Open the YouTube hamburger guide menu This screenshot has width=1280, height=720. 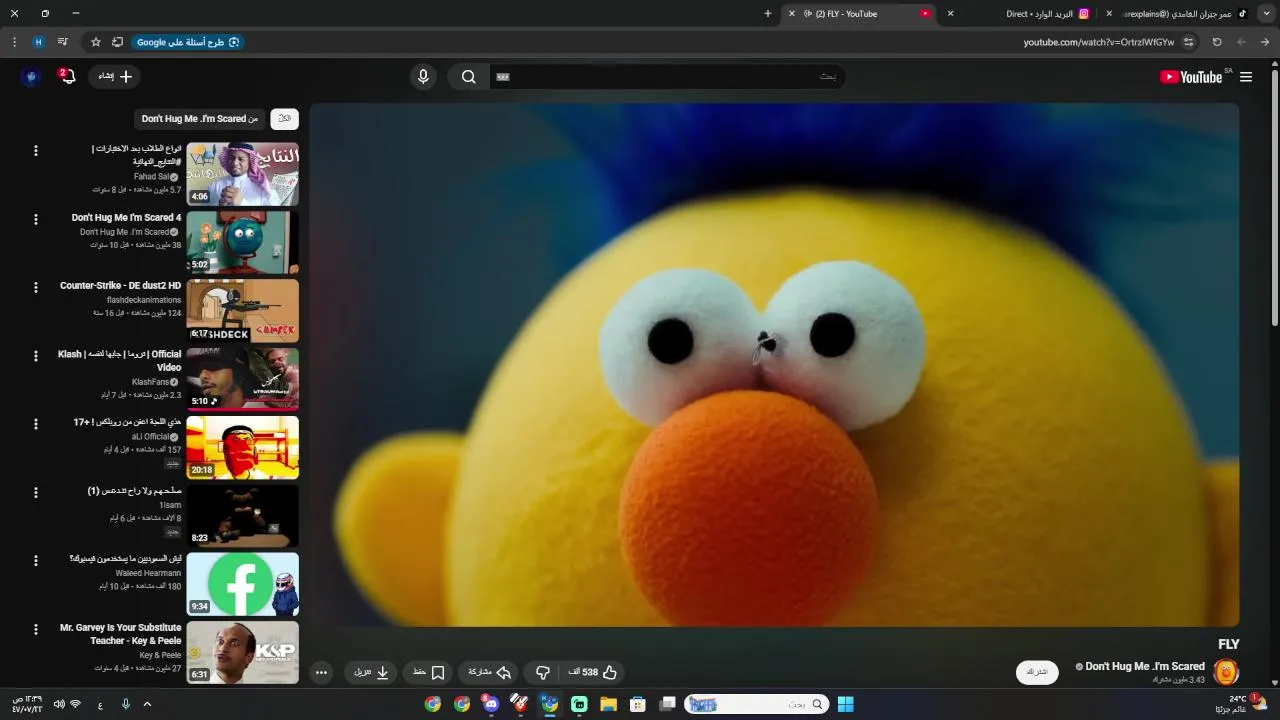point(1246,77)
